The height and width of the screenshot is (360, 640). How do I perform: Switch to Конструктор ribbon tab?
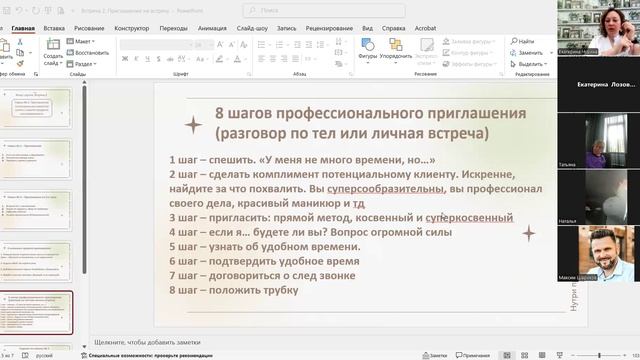coord(131,28)
